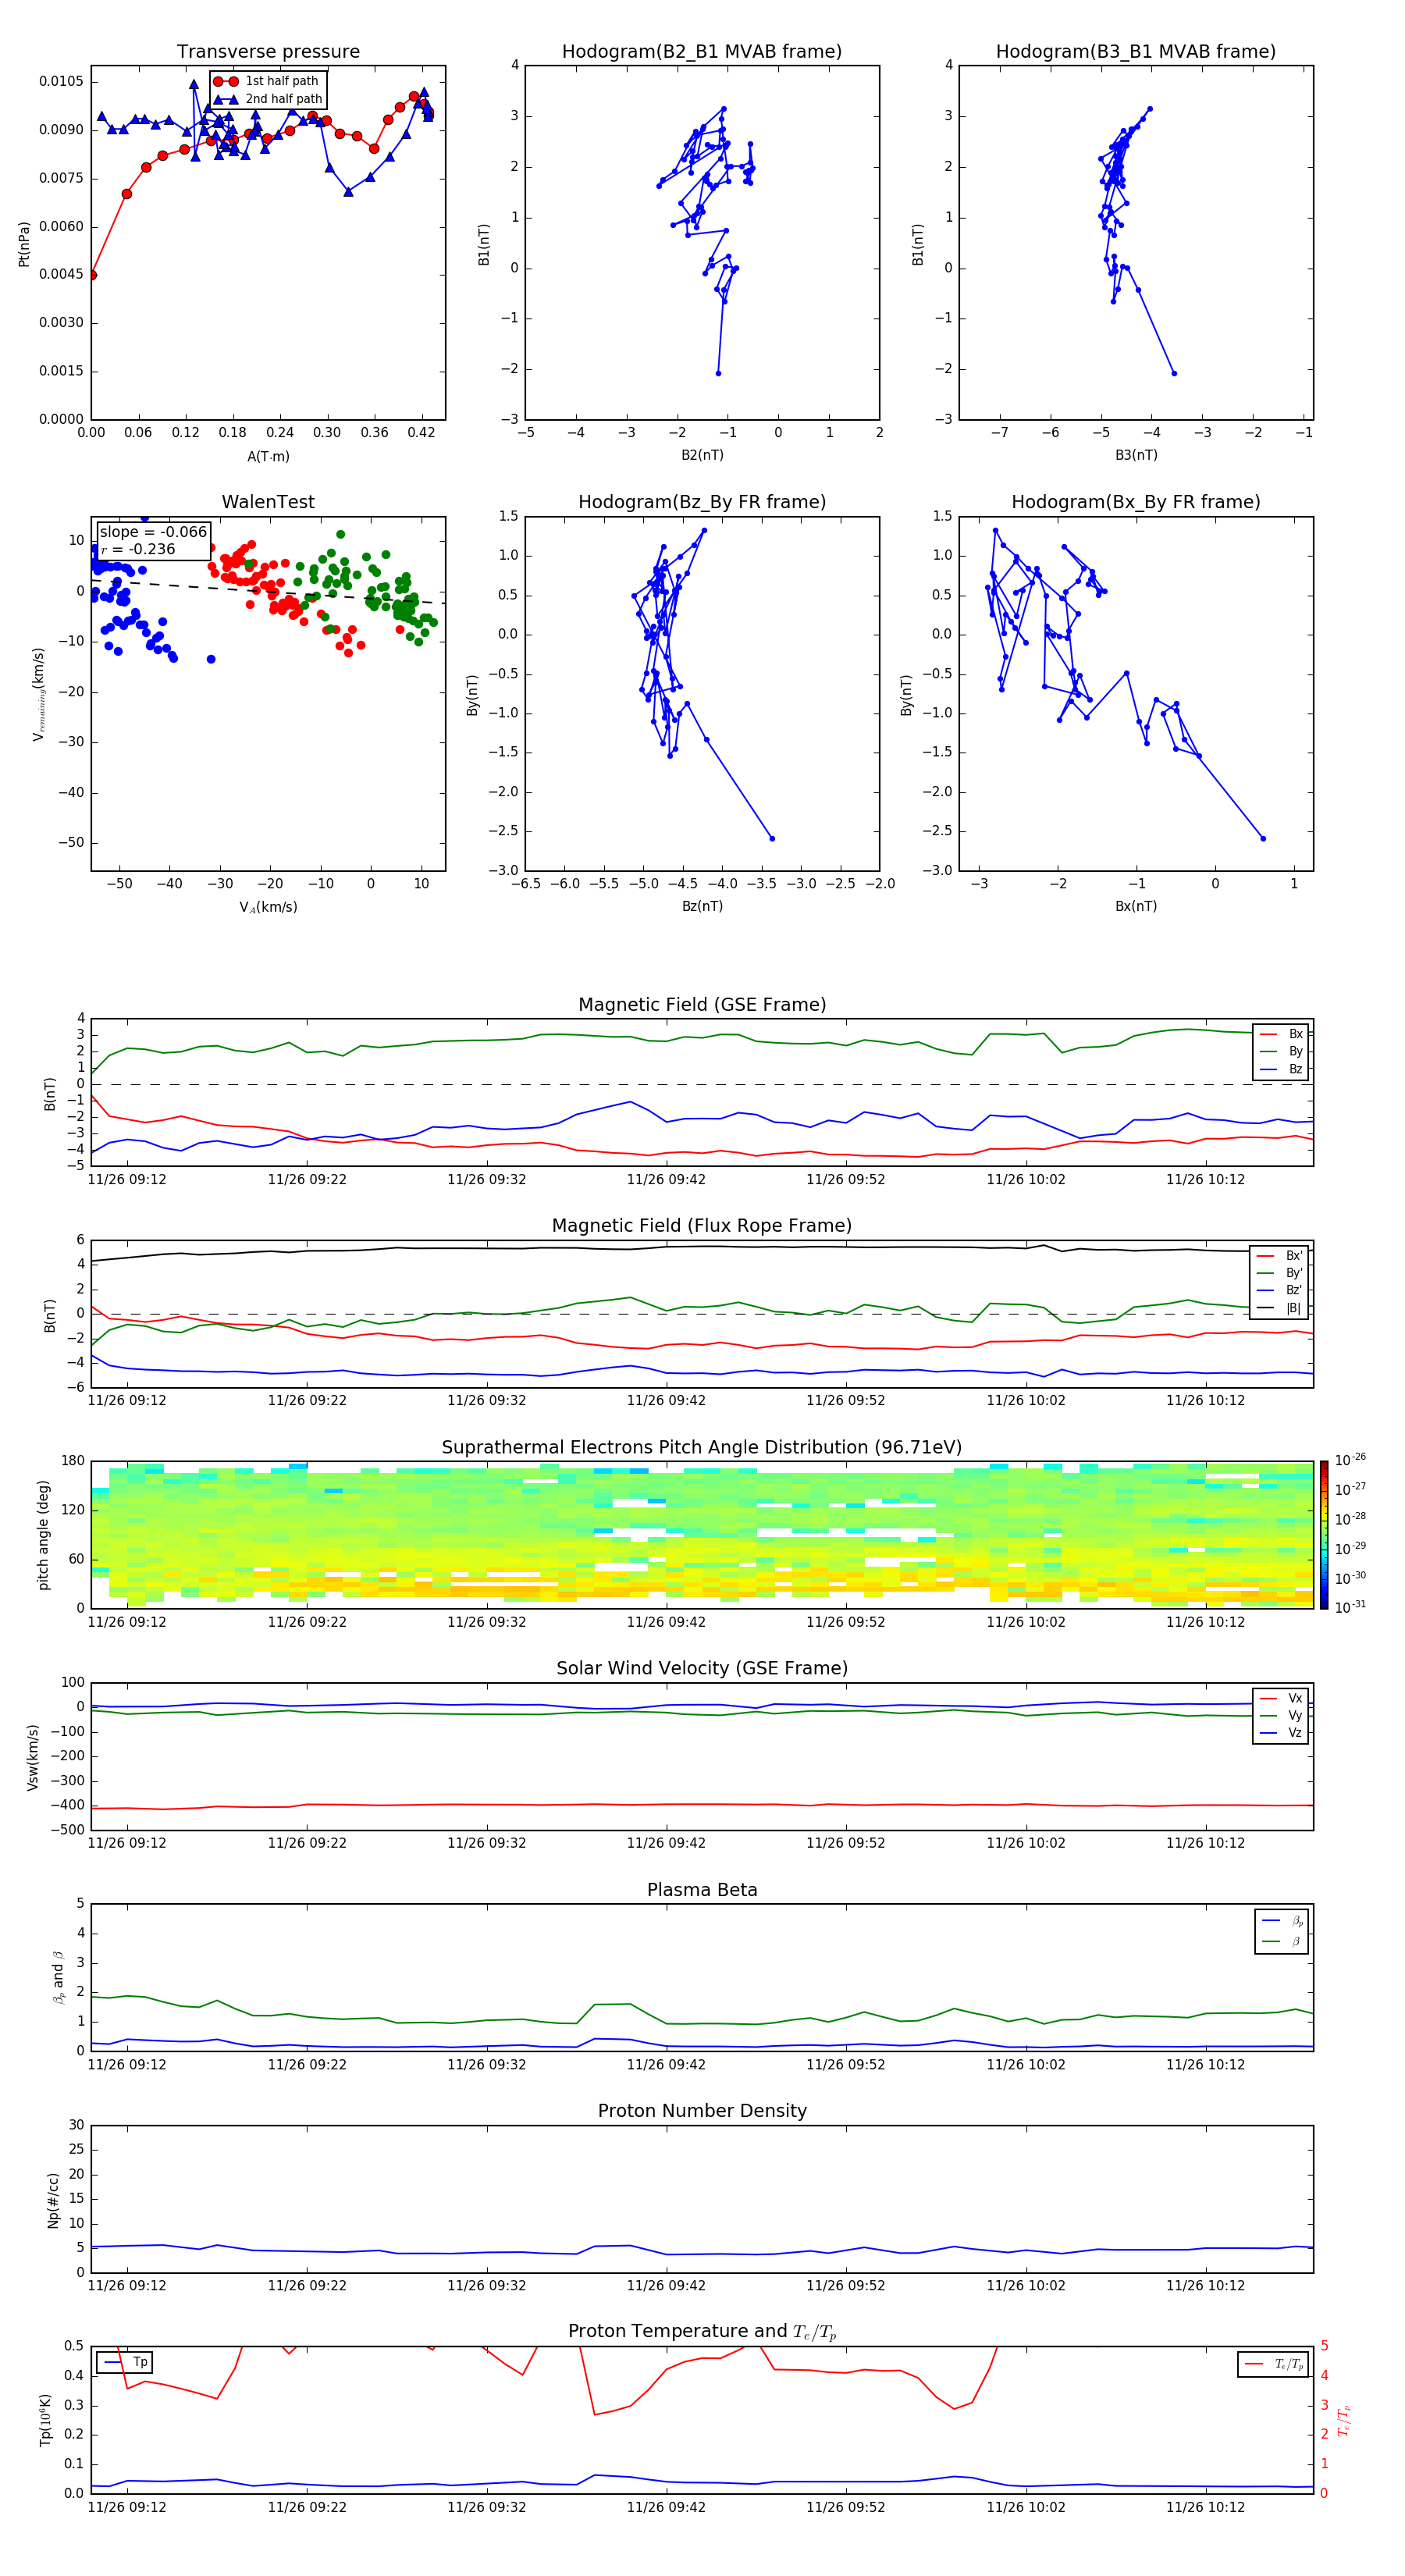Click the 'Solar Wind Velocity (GSE Frame)' title

tap(702, 1668)
